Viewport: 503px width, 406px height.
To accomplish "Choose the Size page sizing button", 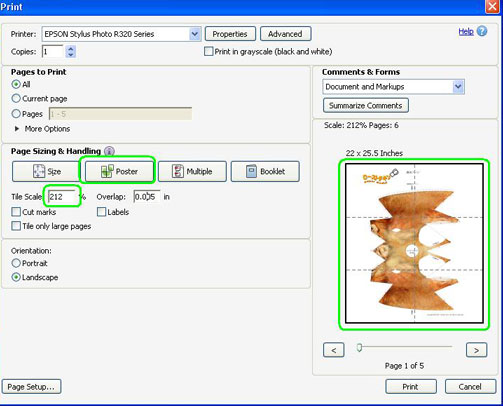I will point(46,171).
